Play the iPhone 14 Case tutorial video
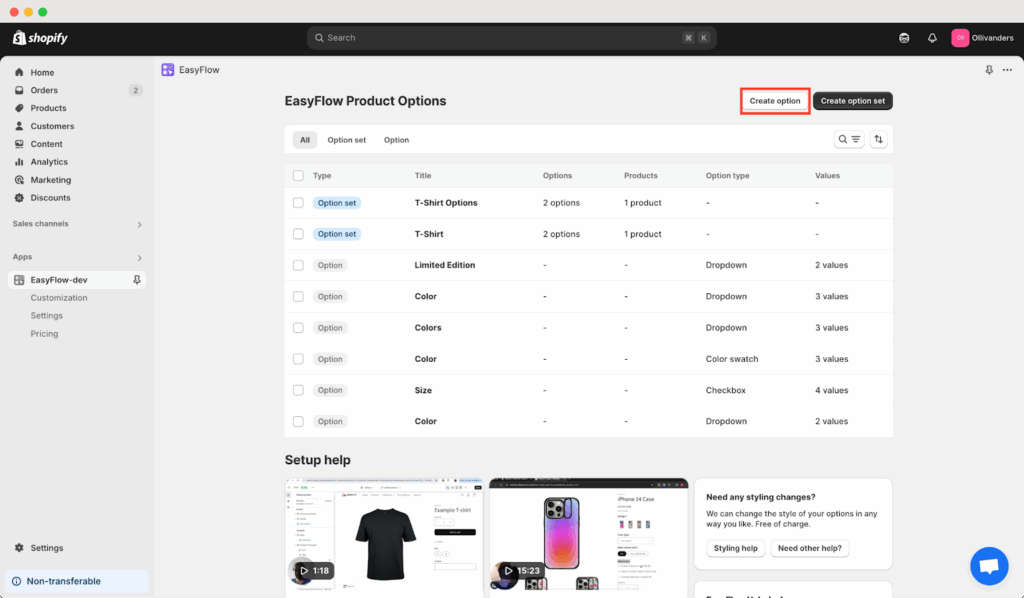Viewport: 1024px width, 598px height. 508,570
